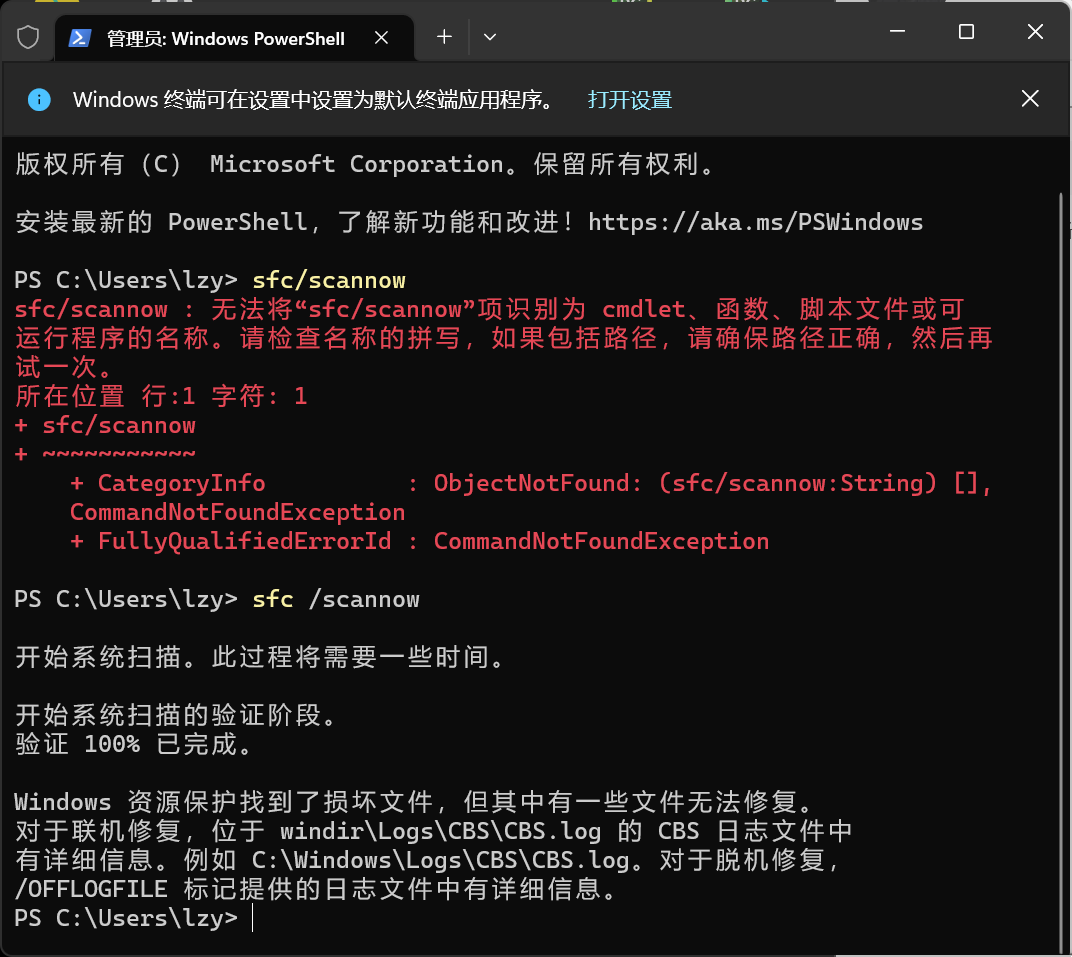Screen dimensions: 1072x957
Task: Click the minimize button
Action: (x=896, y=31)
